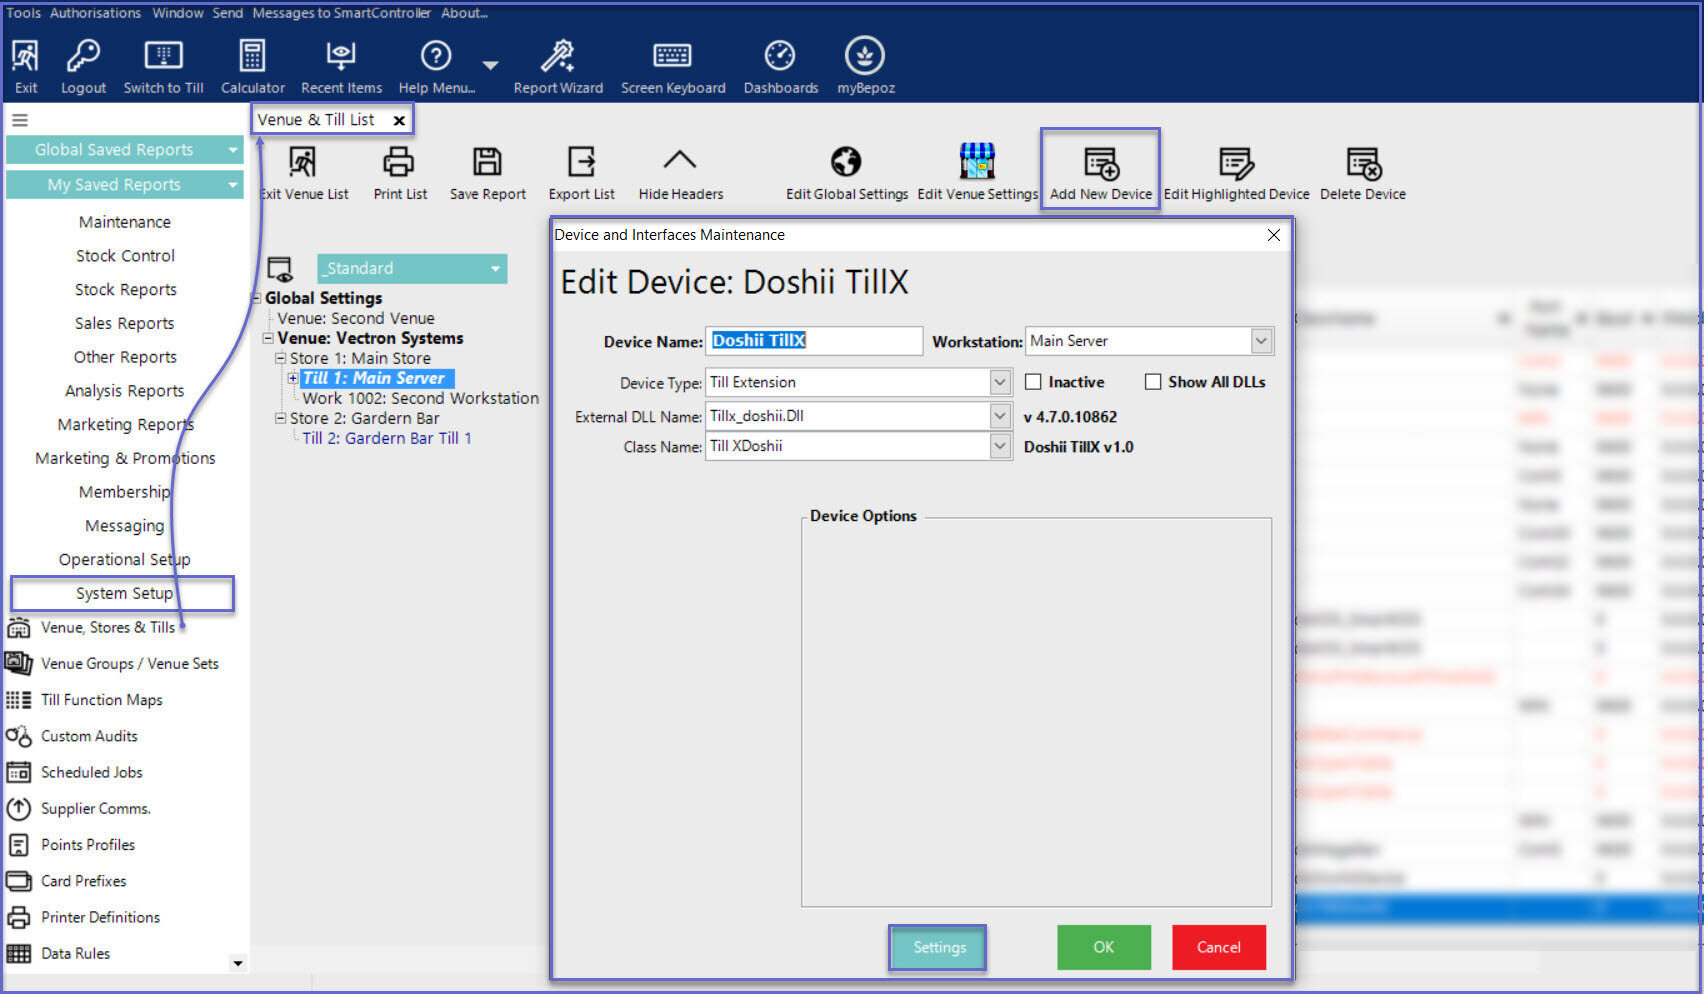Tick the Inactive checkbox

coord(1033,382)
